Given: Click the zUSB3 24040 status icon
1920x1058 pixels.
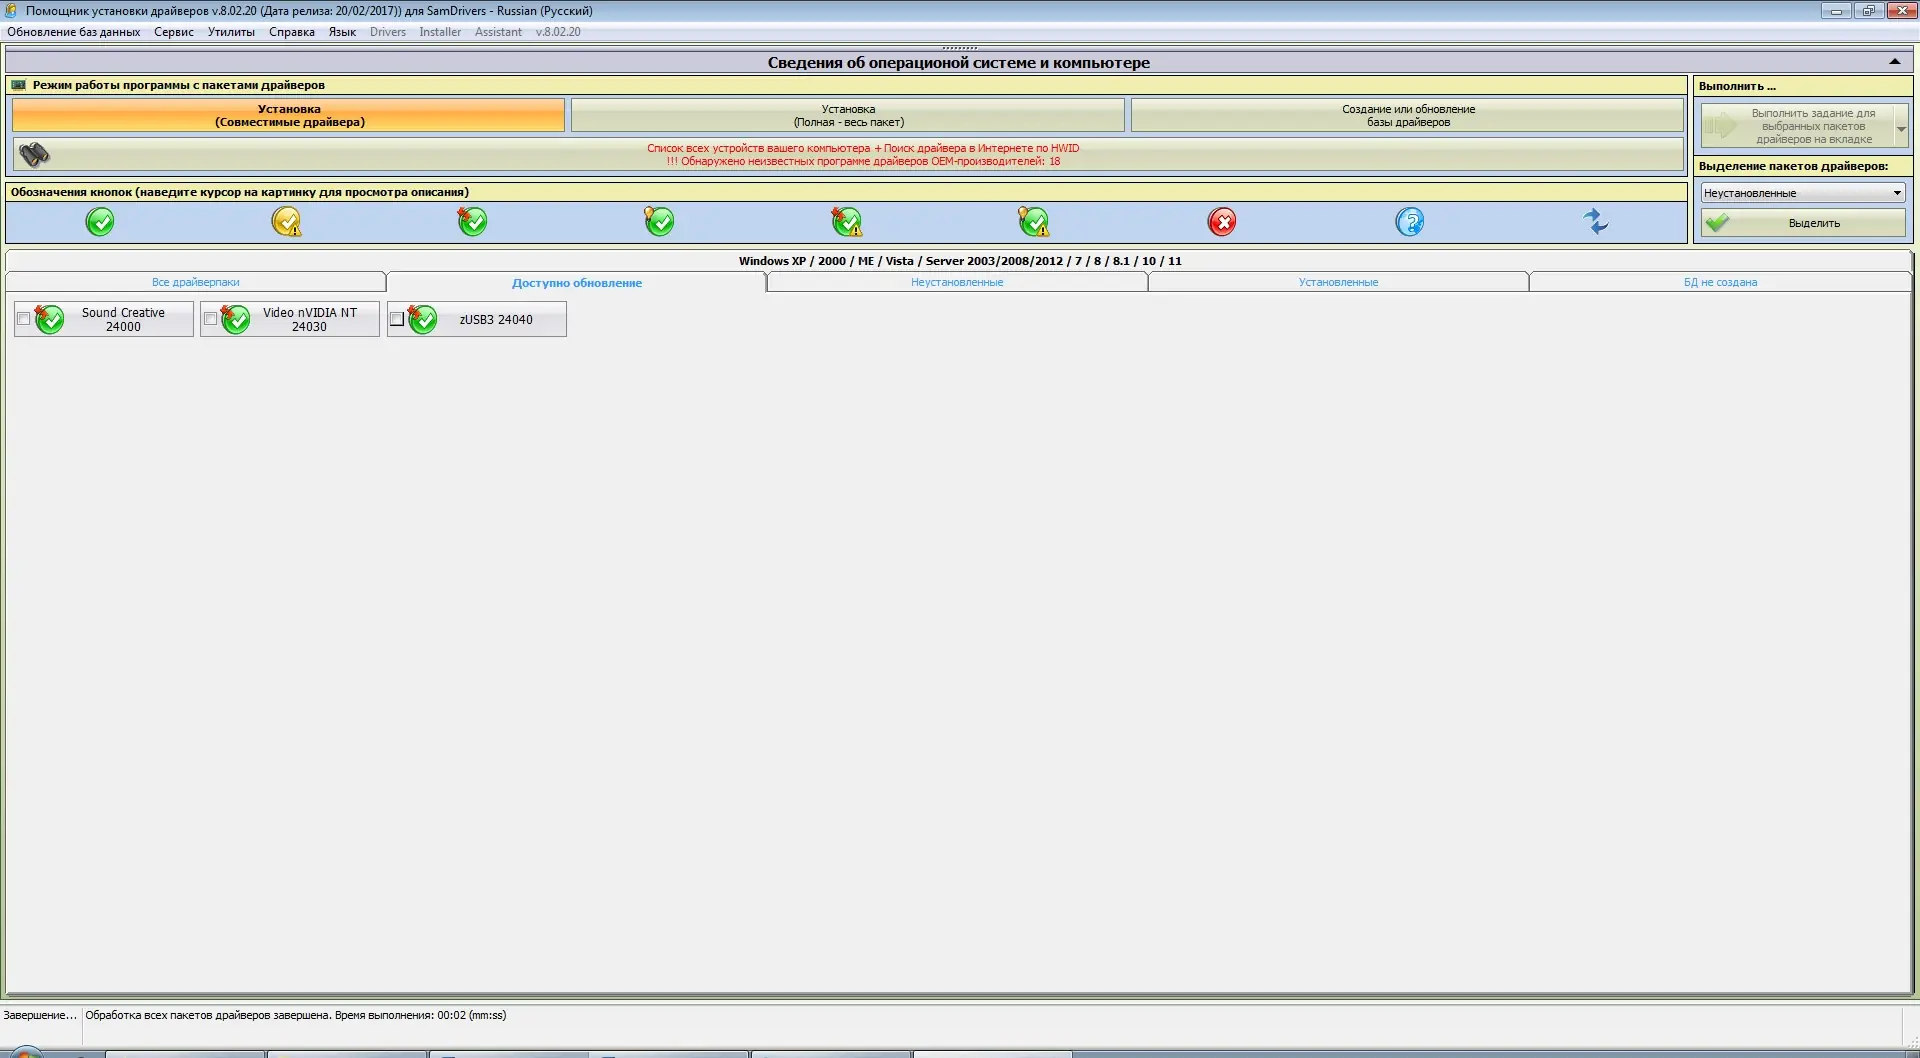Looking at the screenshot, I should point(422,319).
